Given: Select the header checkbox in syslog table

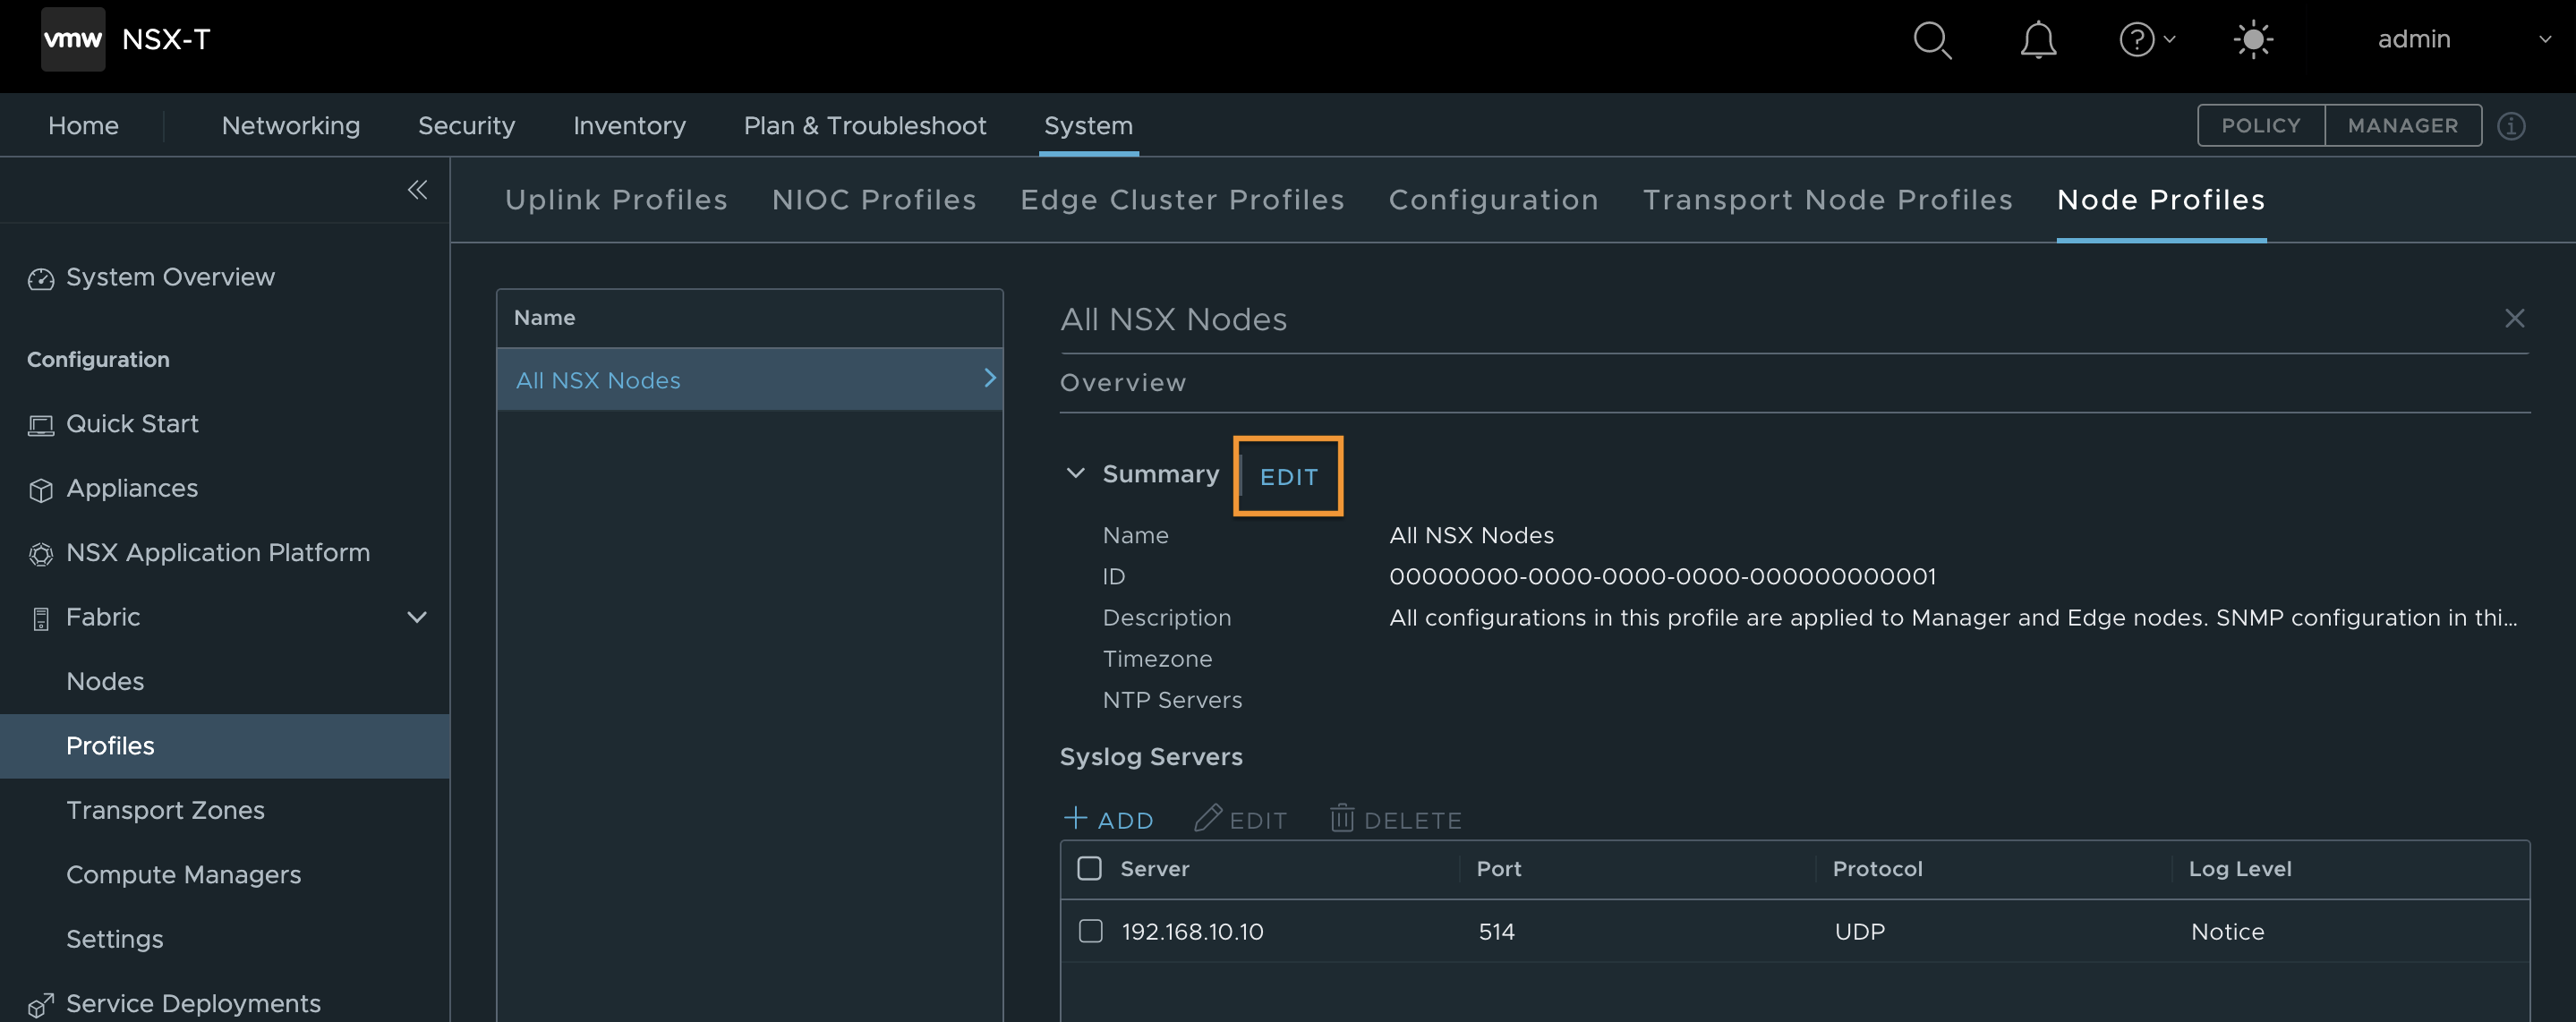Looking at the screenshot, I should (1089, 869).
